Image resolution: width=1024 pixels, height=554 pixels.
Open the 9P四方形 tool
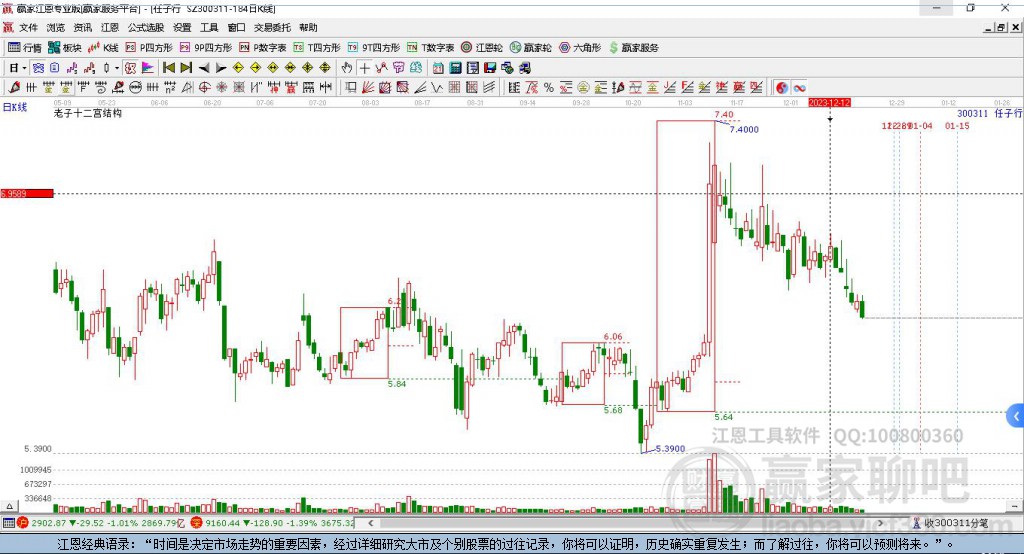[x=206, y=48]
